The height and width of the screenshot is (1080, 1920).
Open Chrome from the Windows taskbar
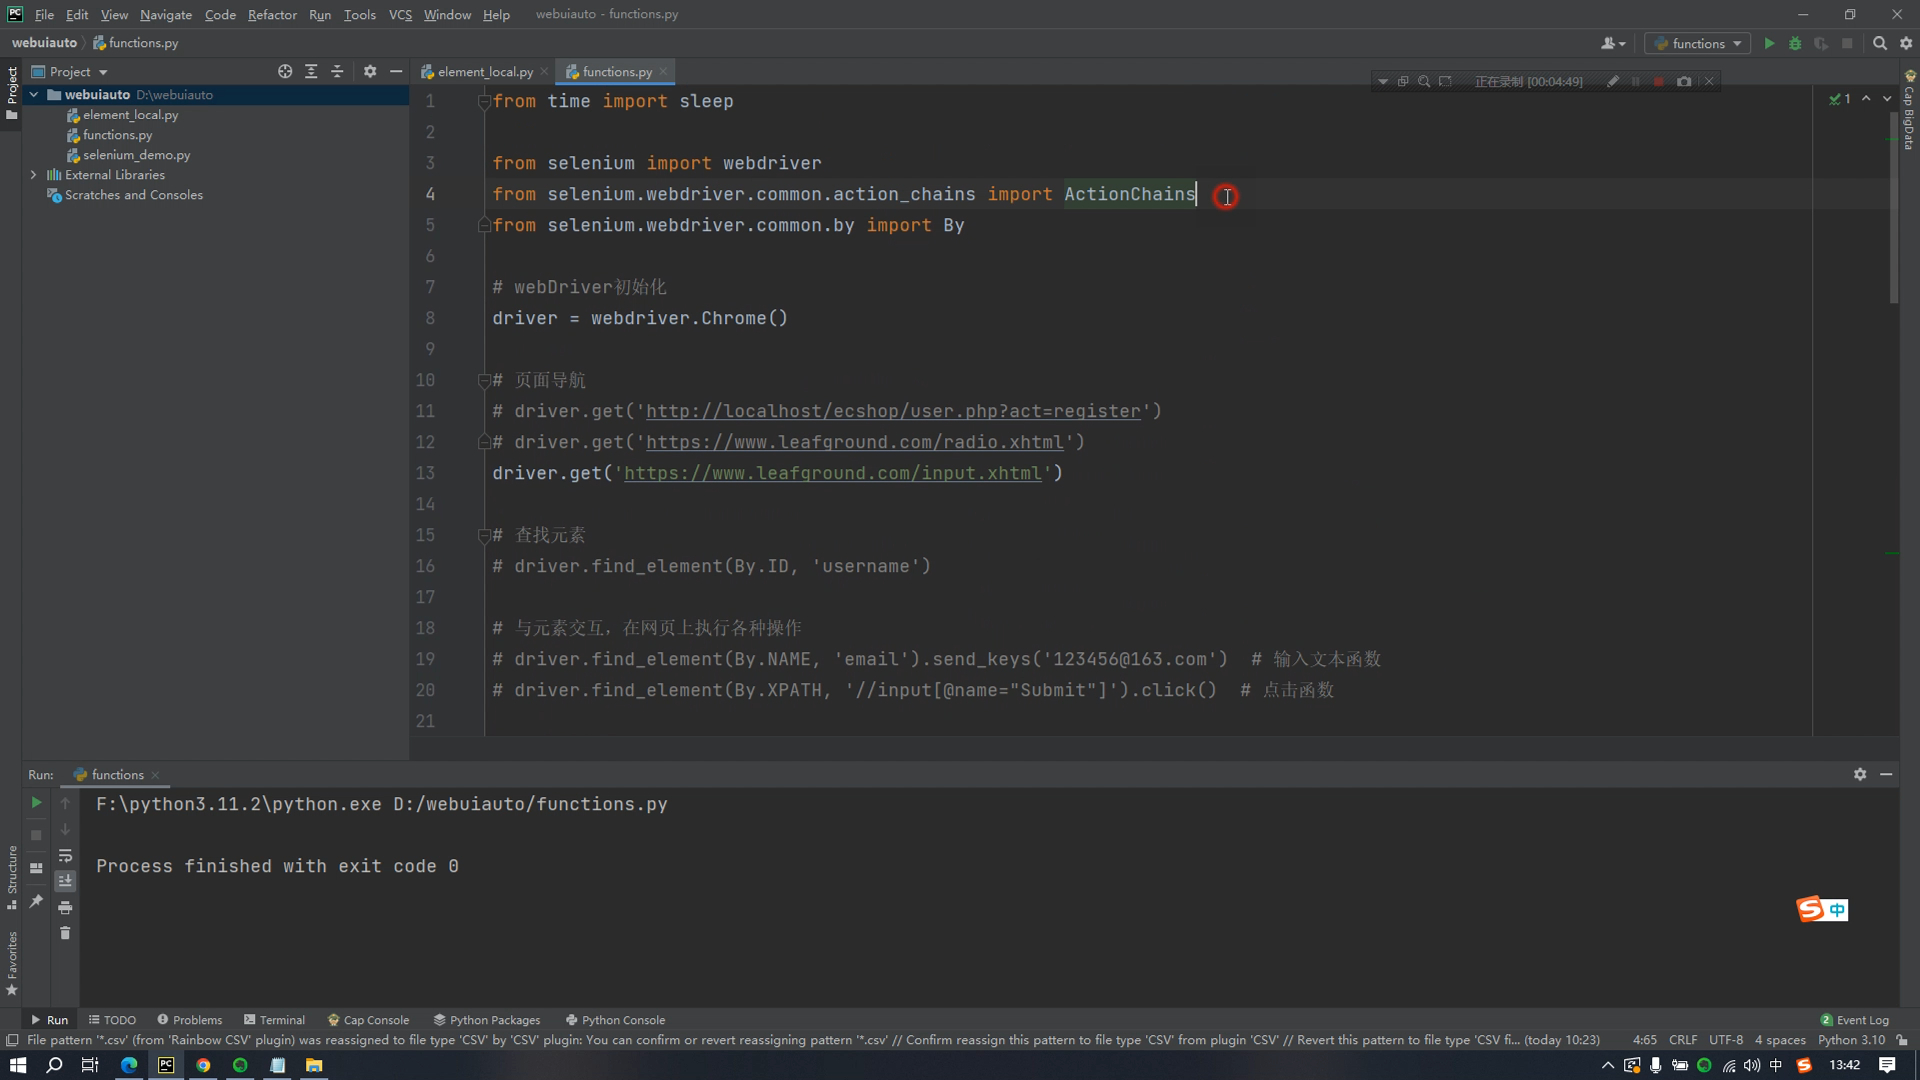[x=203, y=1065]
